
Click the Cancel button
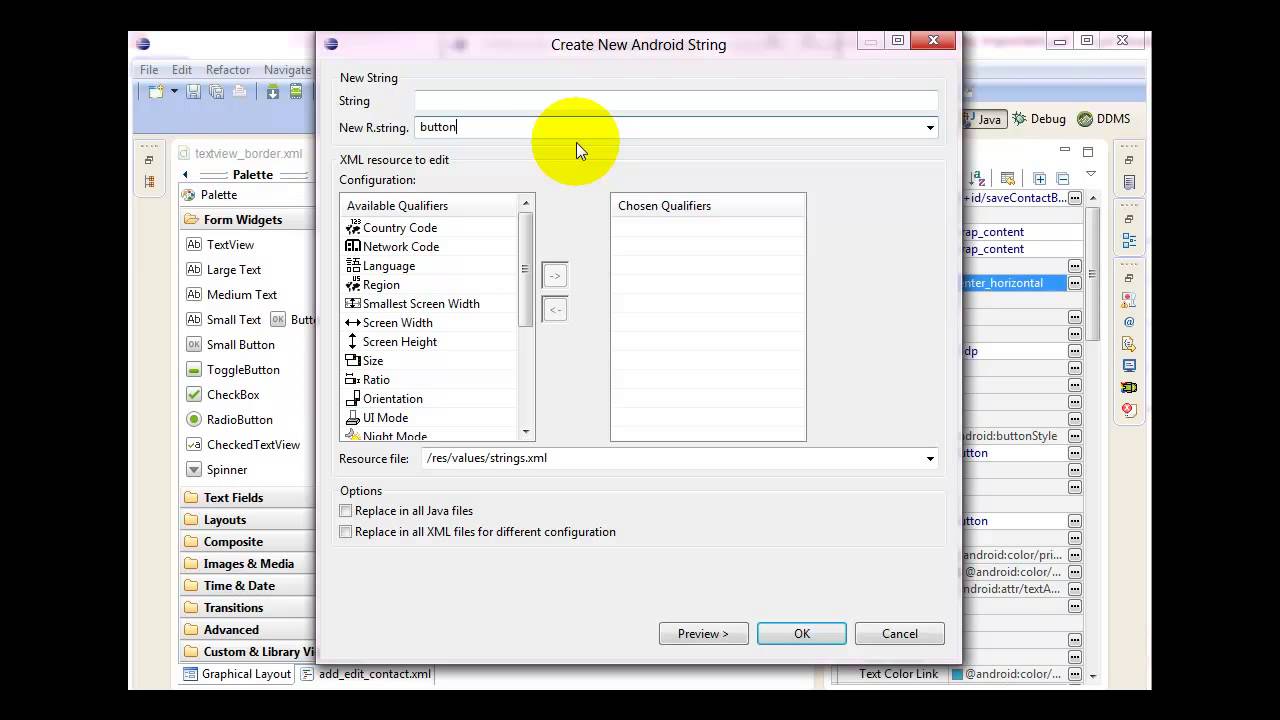pos(900,634)
